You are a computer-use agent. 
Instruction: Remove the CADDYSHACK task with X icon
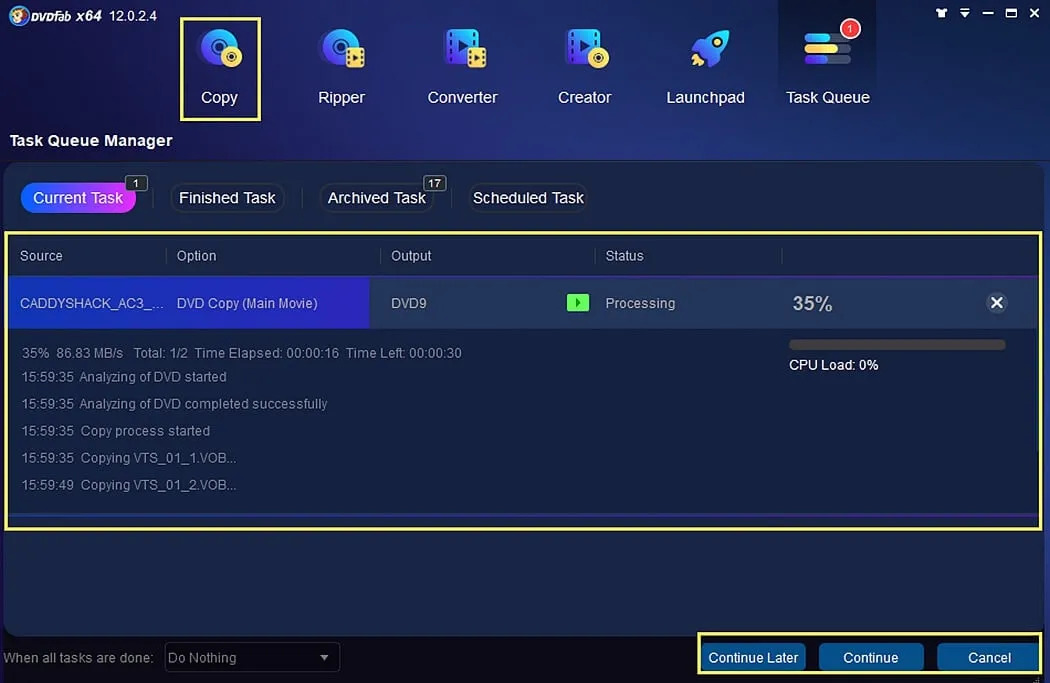pos(996,303)
